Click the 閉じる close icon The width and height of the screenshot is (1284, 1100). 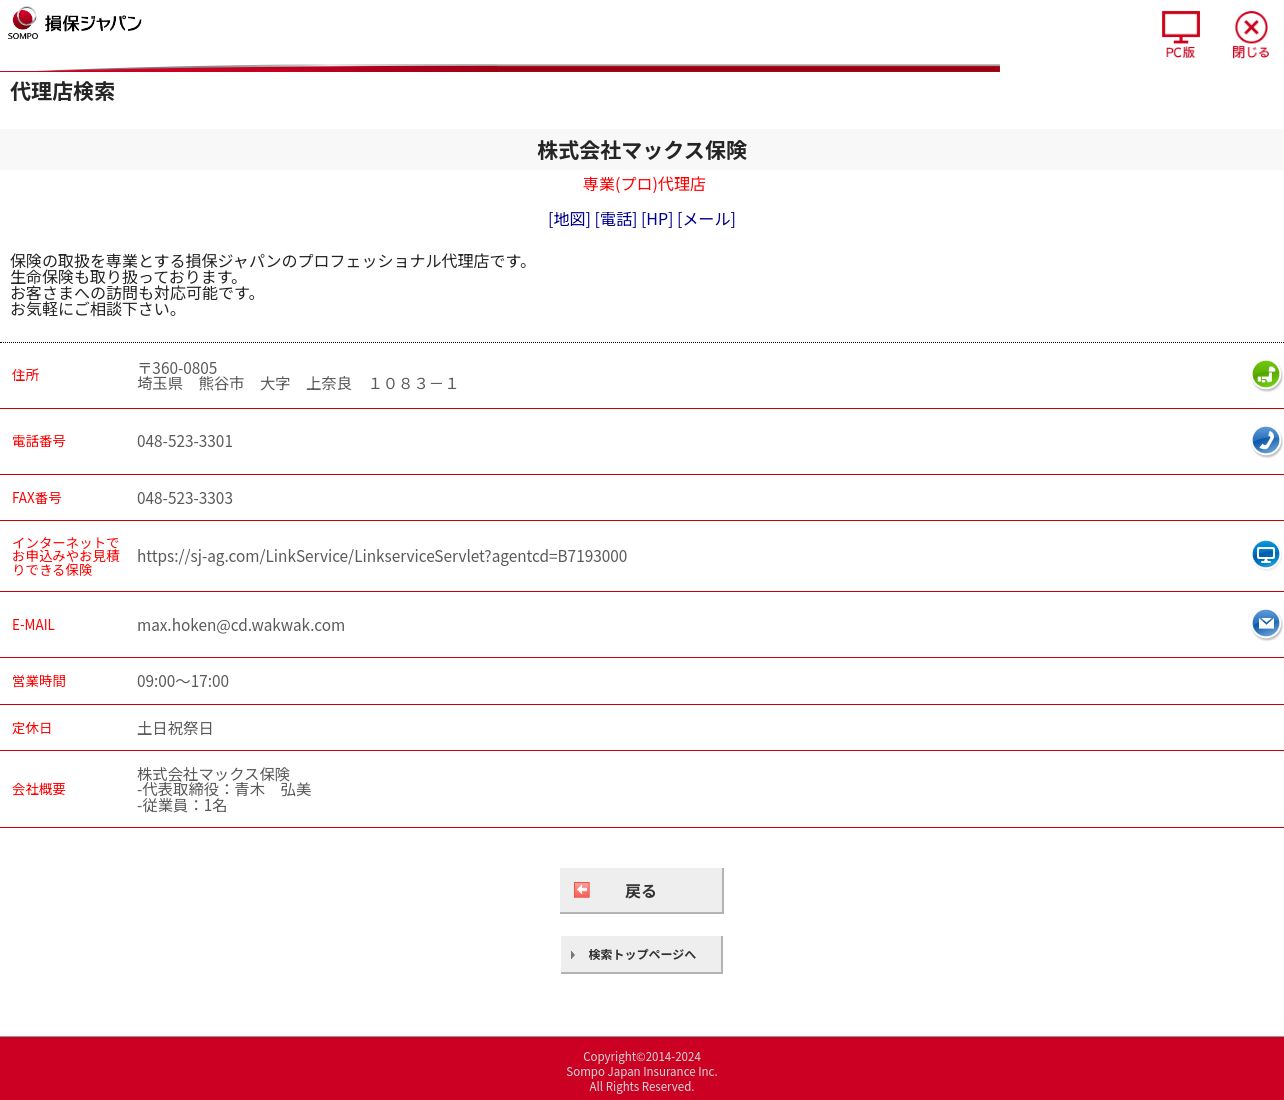click(x=1251, y=35)
